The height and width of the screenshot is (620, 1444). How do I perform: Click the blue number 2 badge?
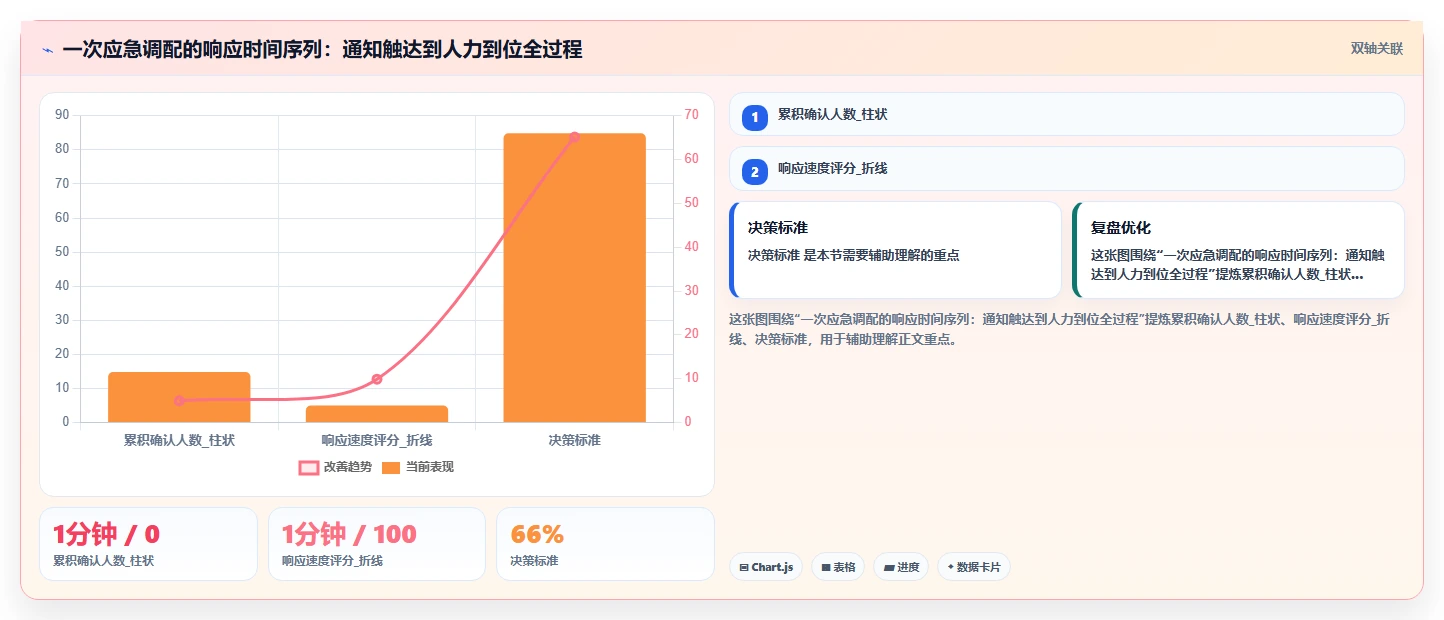[755, 172]
